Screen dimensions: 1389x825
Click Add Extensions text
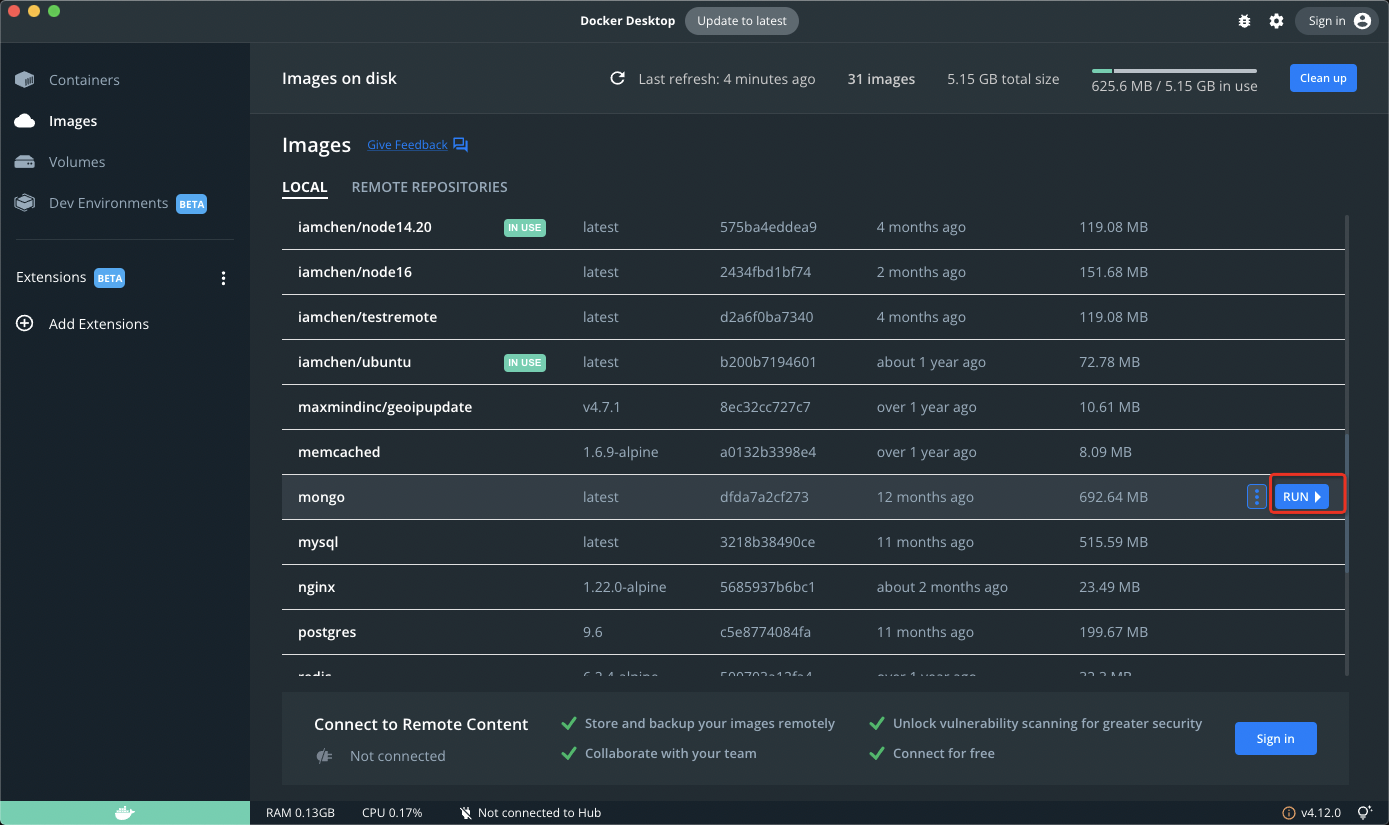click(99, 324)
